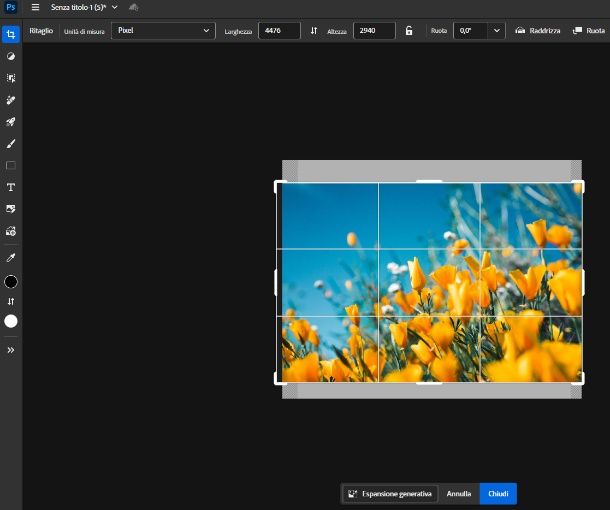Swap foreground and background colors
The height and width of the screenshot is (510, 610).
(x=11, y=301)
